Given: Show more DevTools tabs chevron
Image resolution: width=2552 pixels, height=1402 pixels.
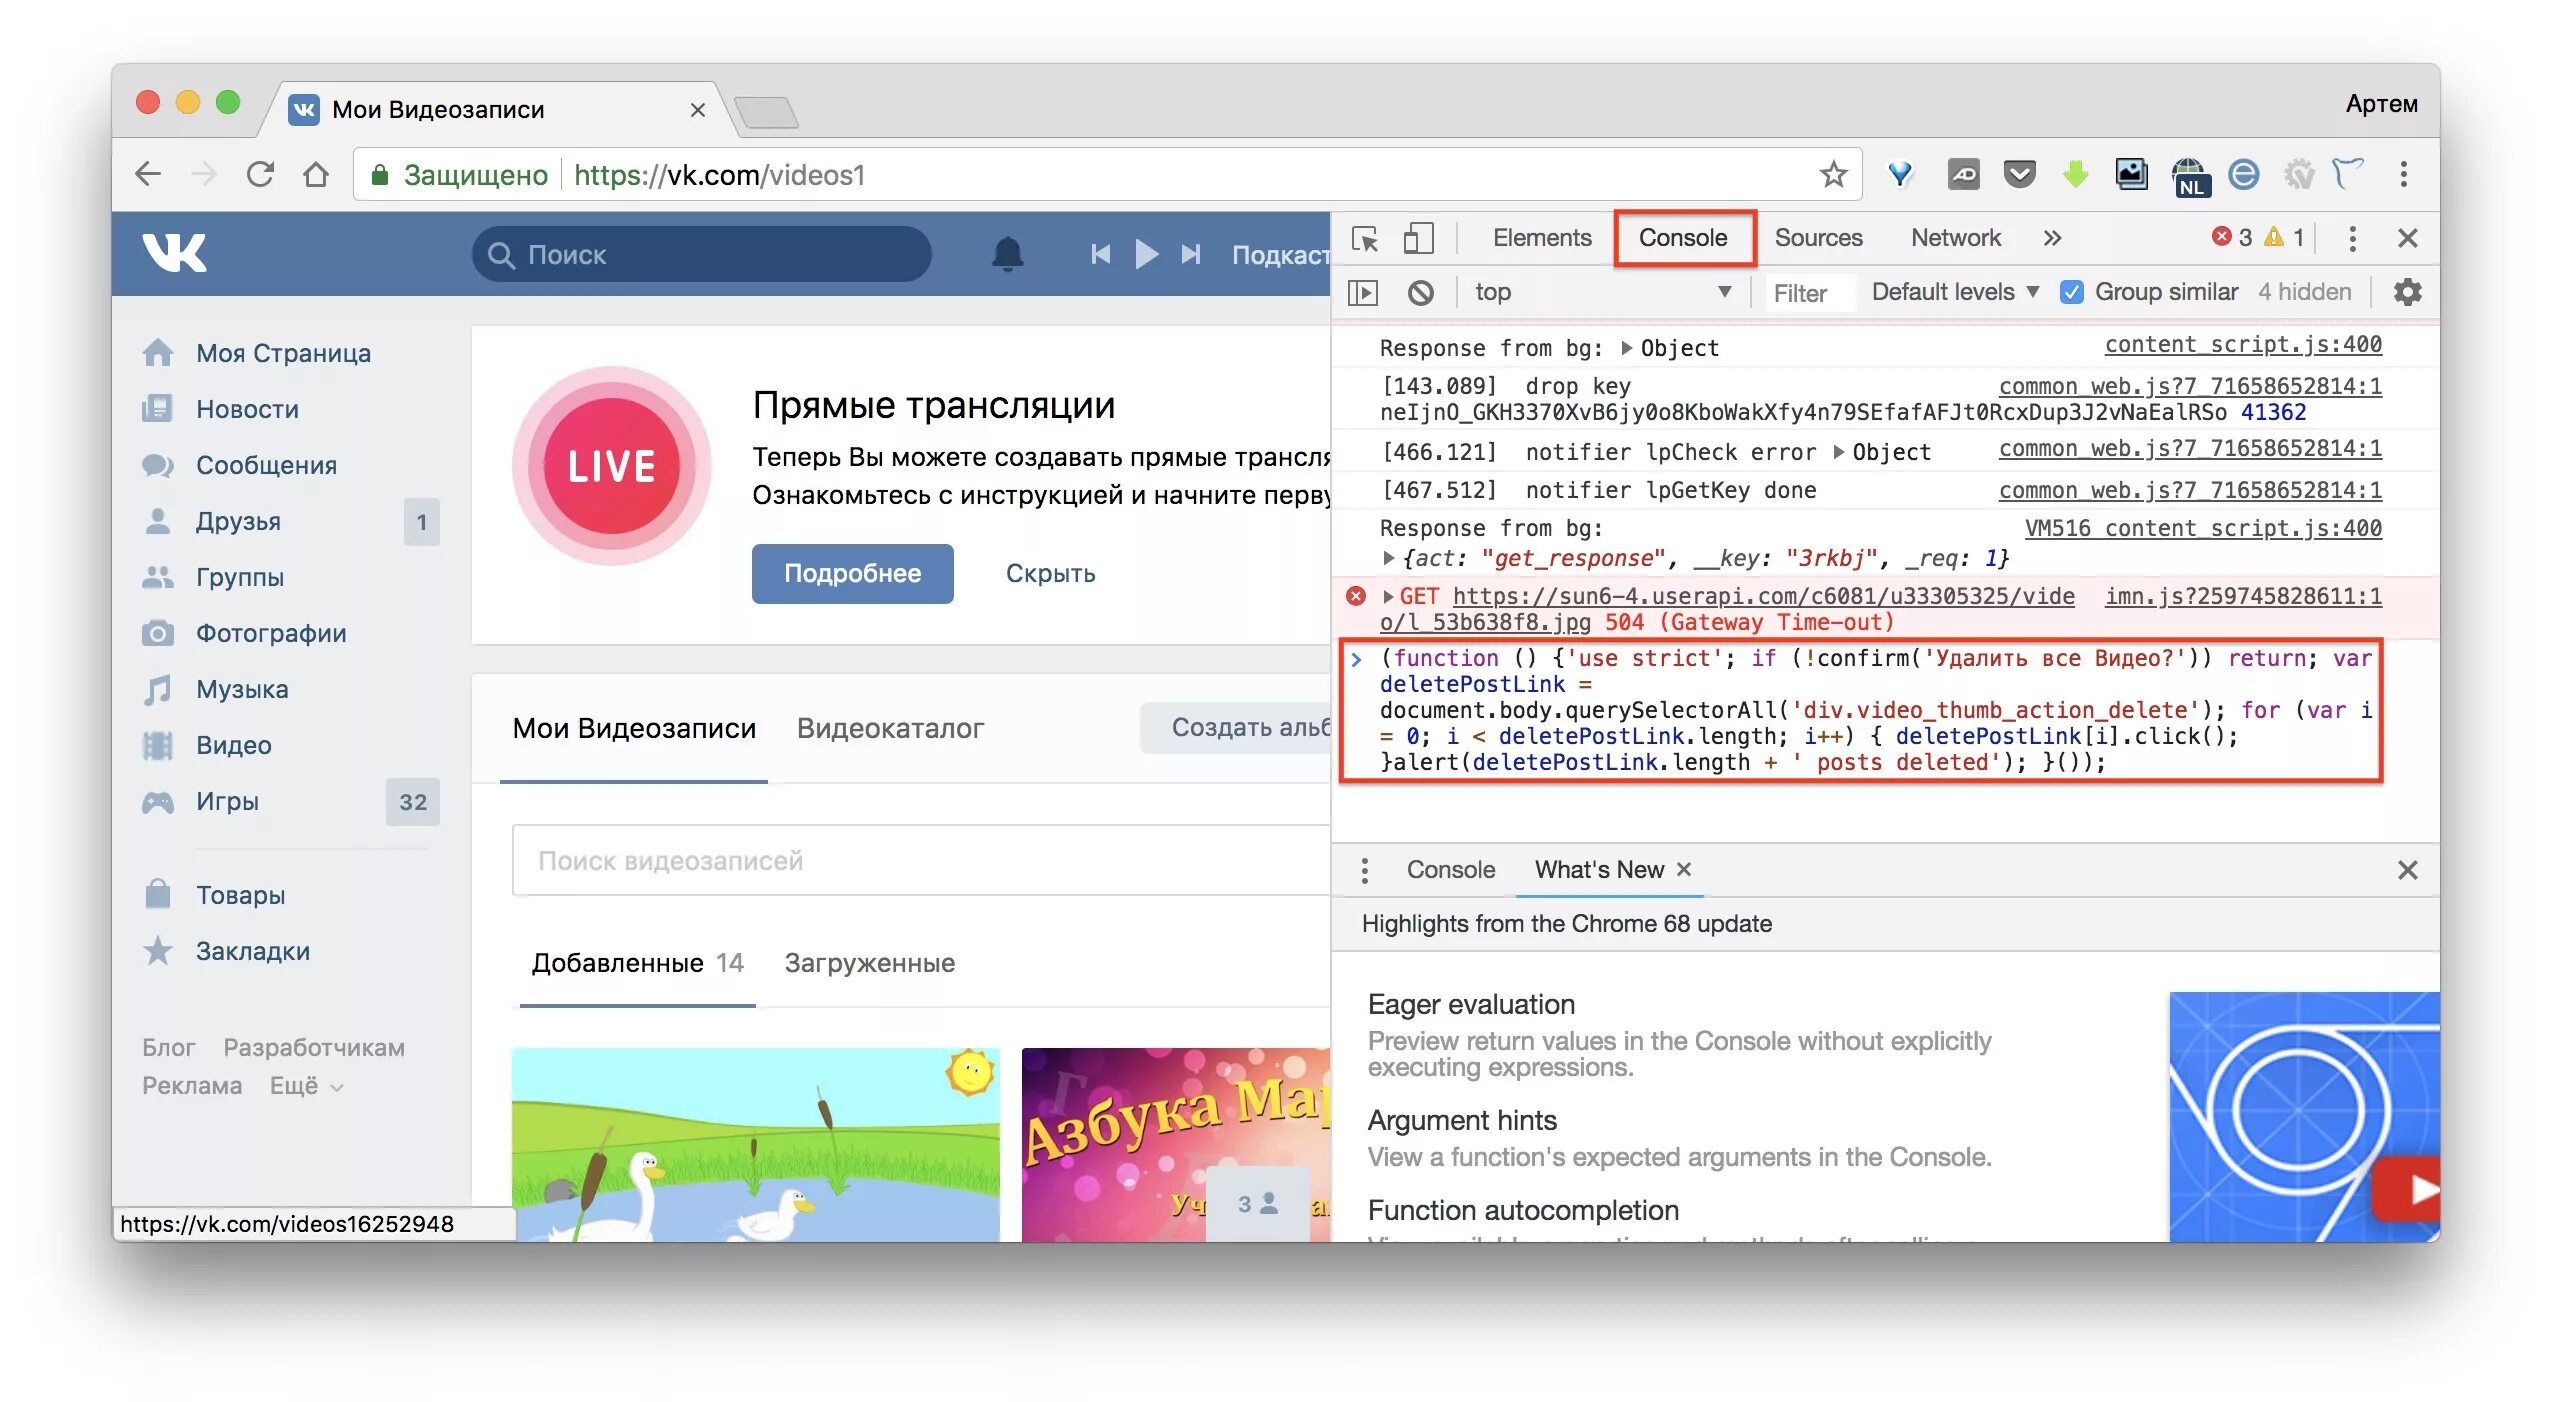Looking at the screenshot, I should 2052,238.
